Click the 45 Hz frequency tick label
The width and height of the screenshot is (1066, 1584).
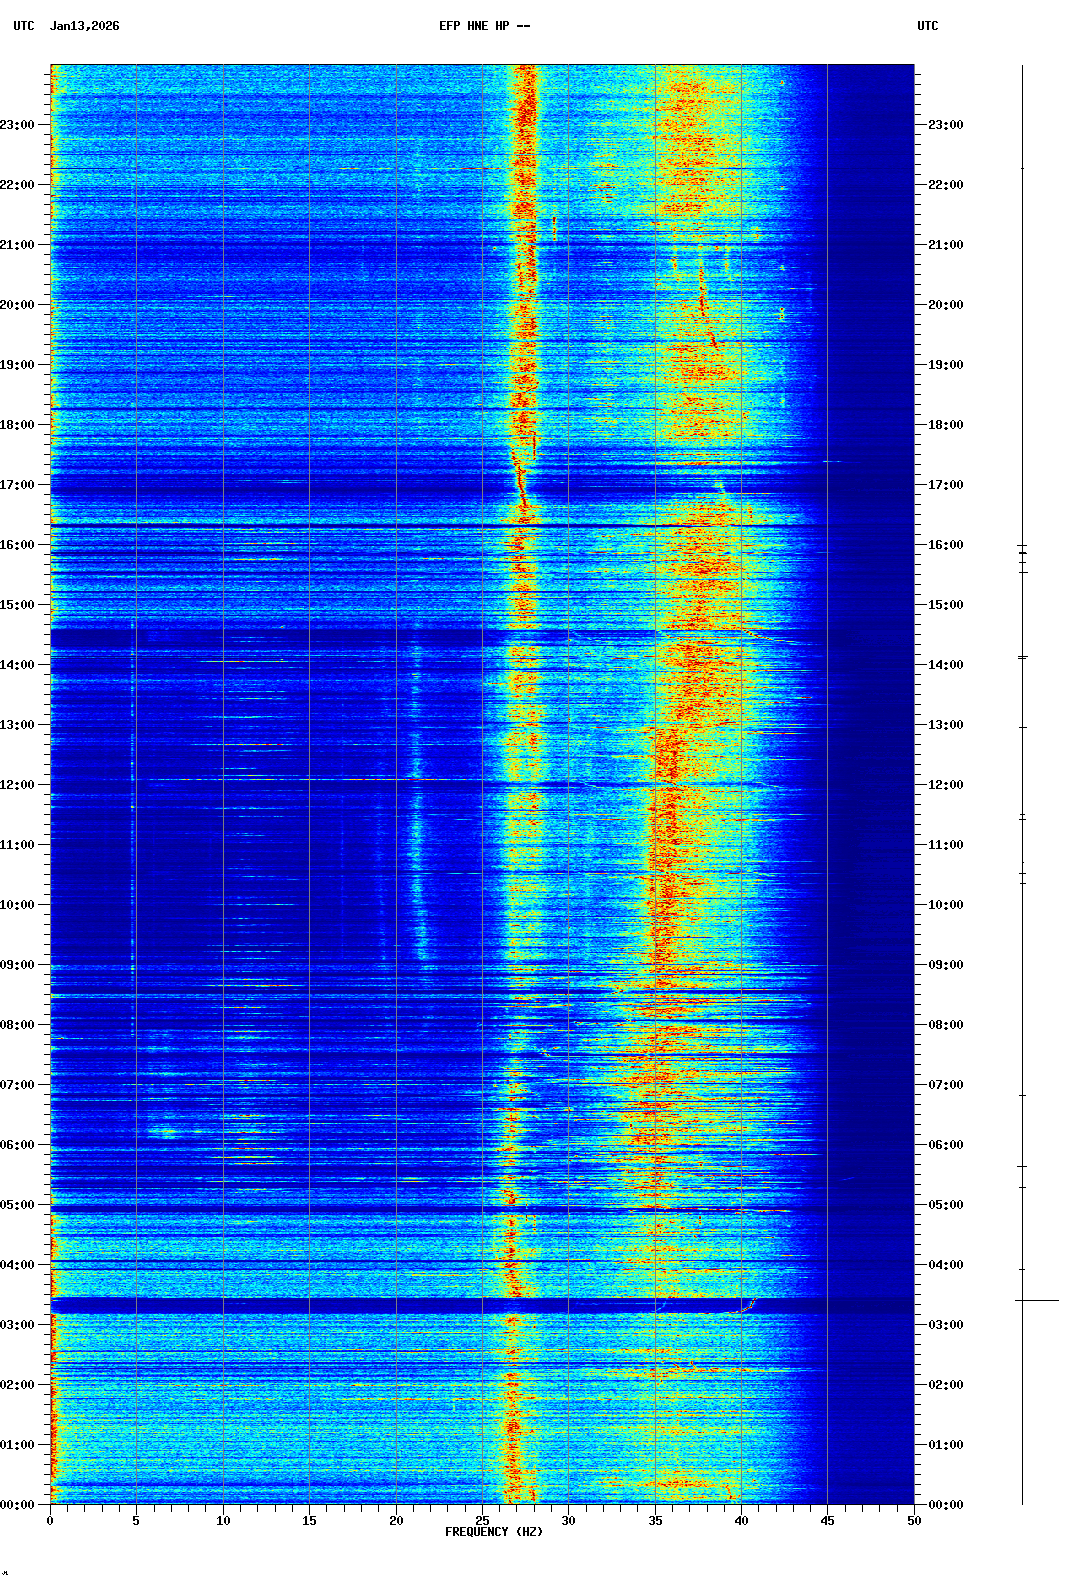pyautogui.click(x=827, y=1520)
